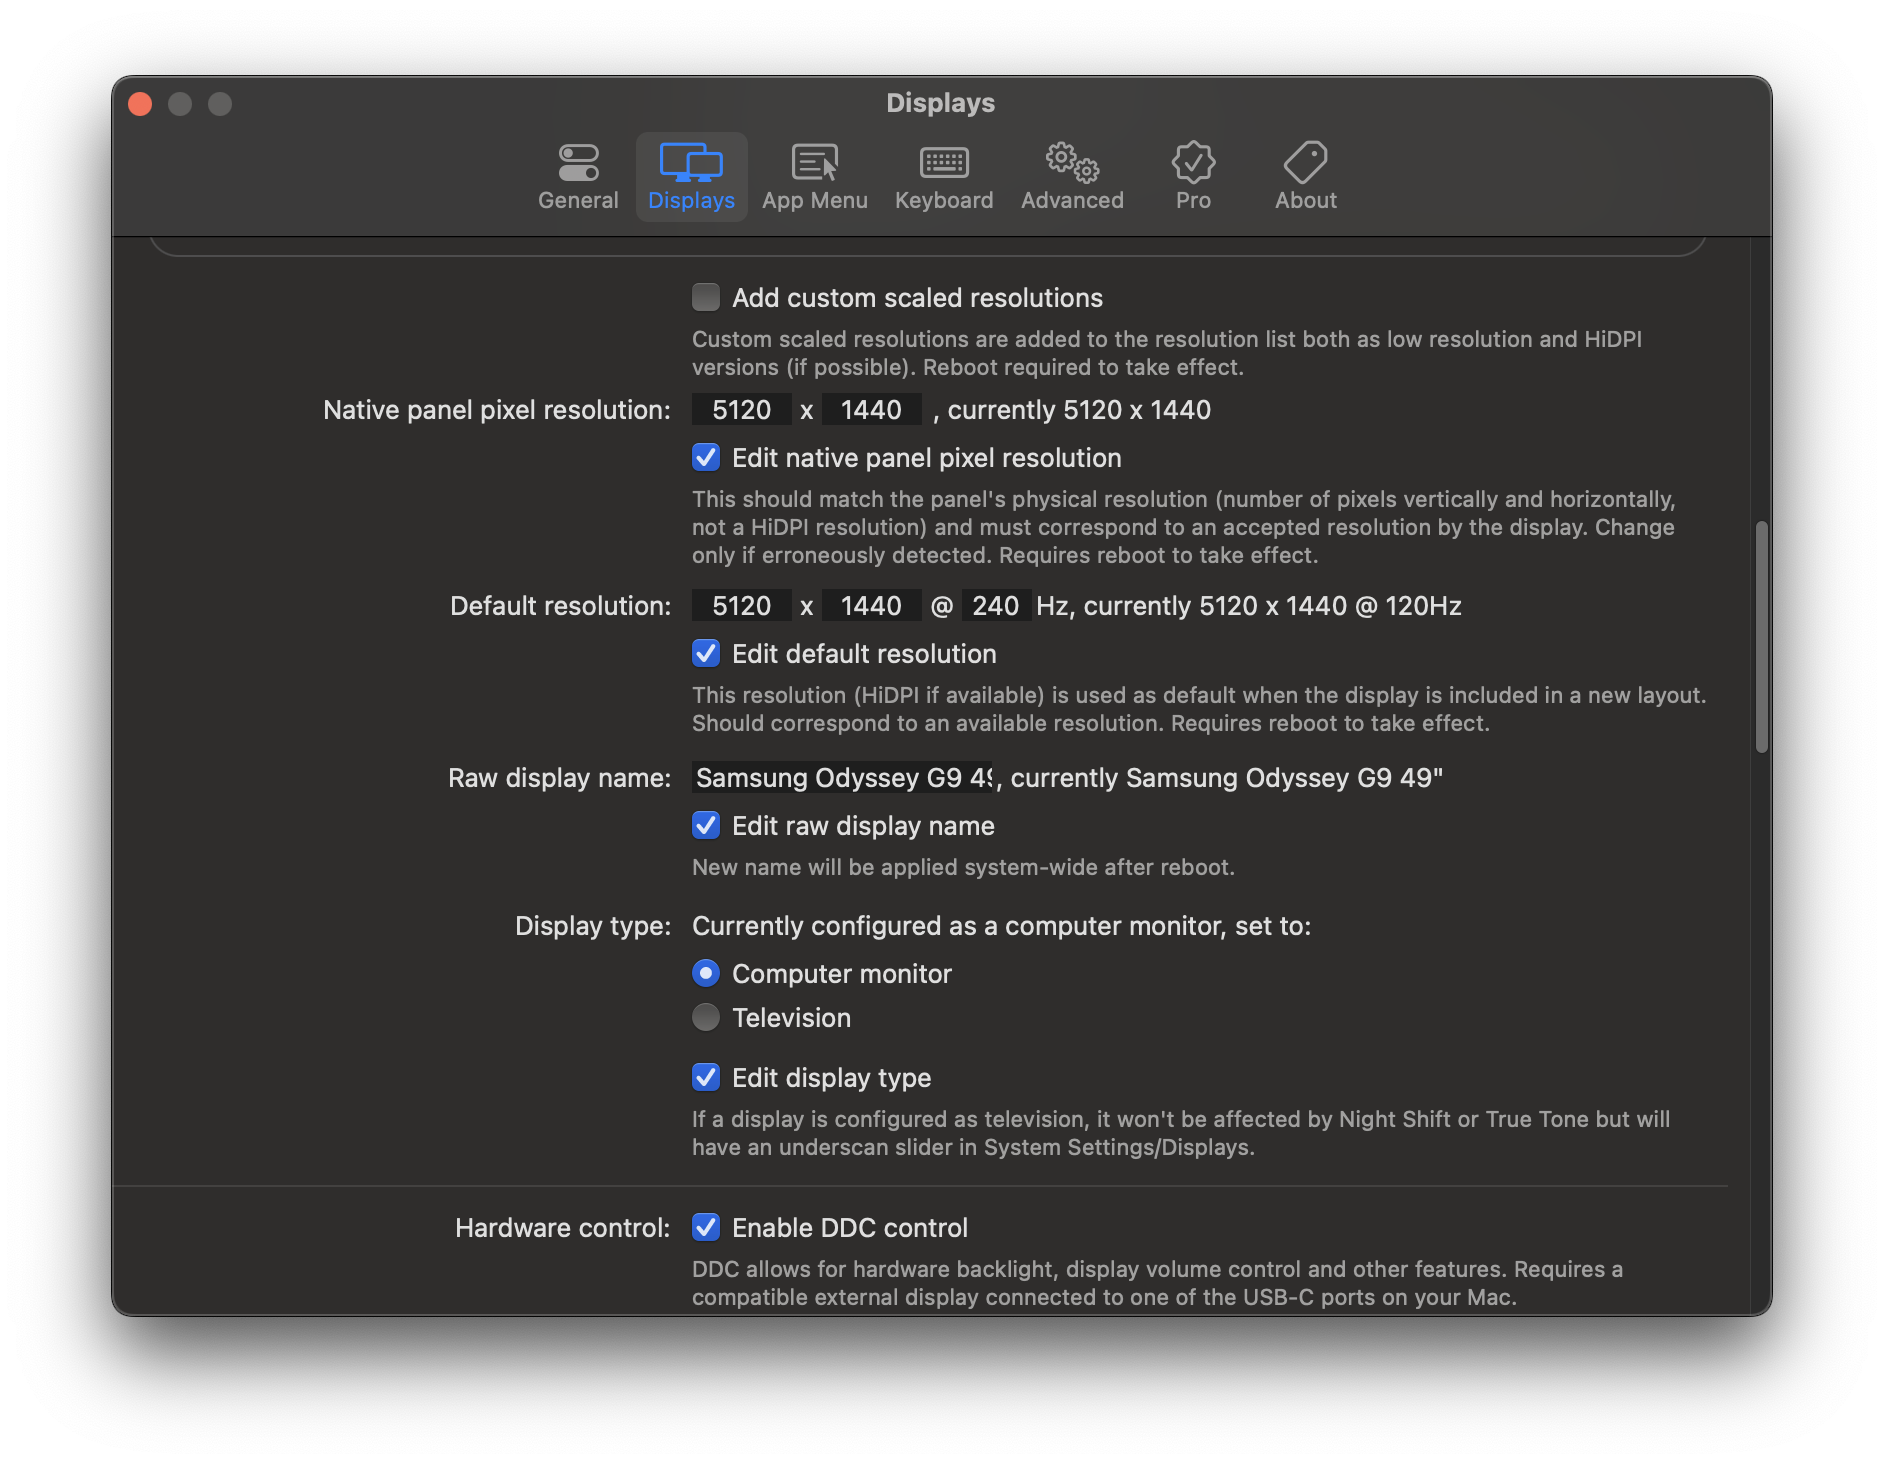This screenshot has width=1884, height=1464.
Task: Uncheck Edit raw display name
Action: click(706, 825)
